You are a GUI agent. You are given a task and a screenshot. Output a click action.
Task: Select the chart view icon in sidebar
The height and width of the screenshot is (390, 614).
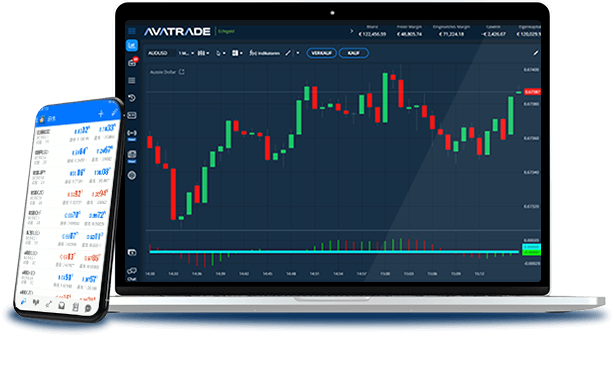[132, 45]
